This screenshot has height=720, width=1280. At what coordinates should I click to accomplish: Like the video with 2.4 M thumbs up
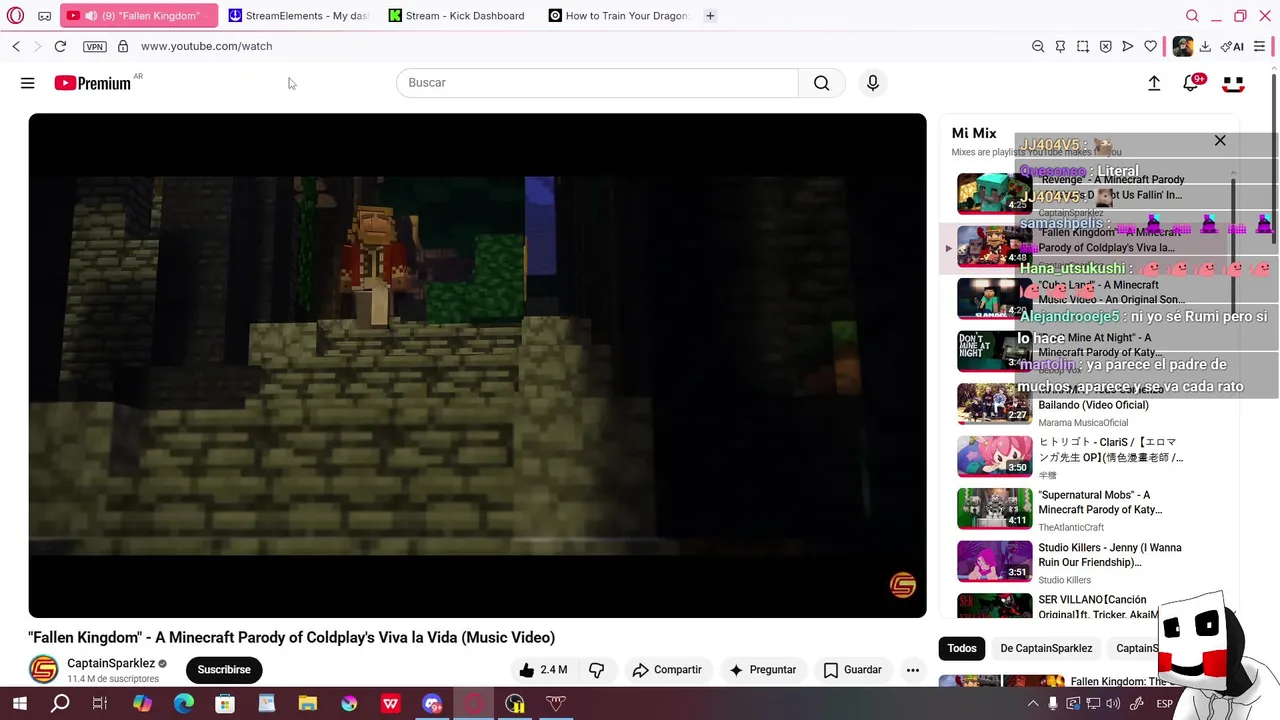pyautogui.click(x=543, y=670)
